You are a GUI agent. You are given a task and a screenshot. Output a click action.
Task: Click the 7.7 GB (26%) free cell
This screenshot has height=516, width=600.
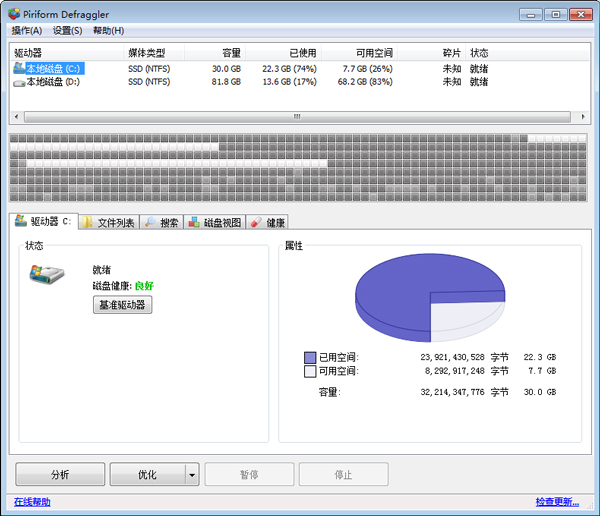click(368, 69)
